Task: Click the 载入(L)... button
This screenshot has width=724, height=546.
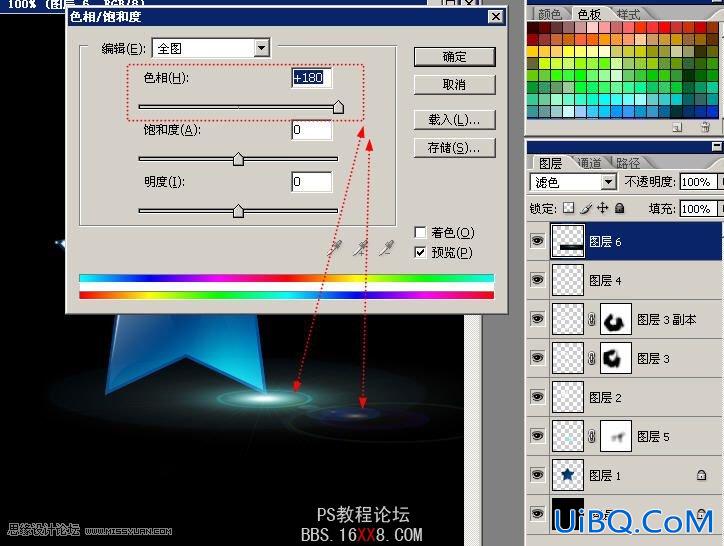Action: 455,120
